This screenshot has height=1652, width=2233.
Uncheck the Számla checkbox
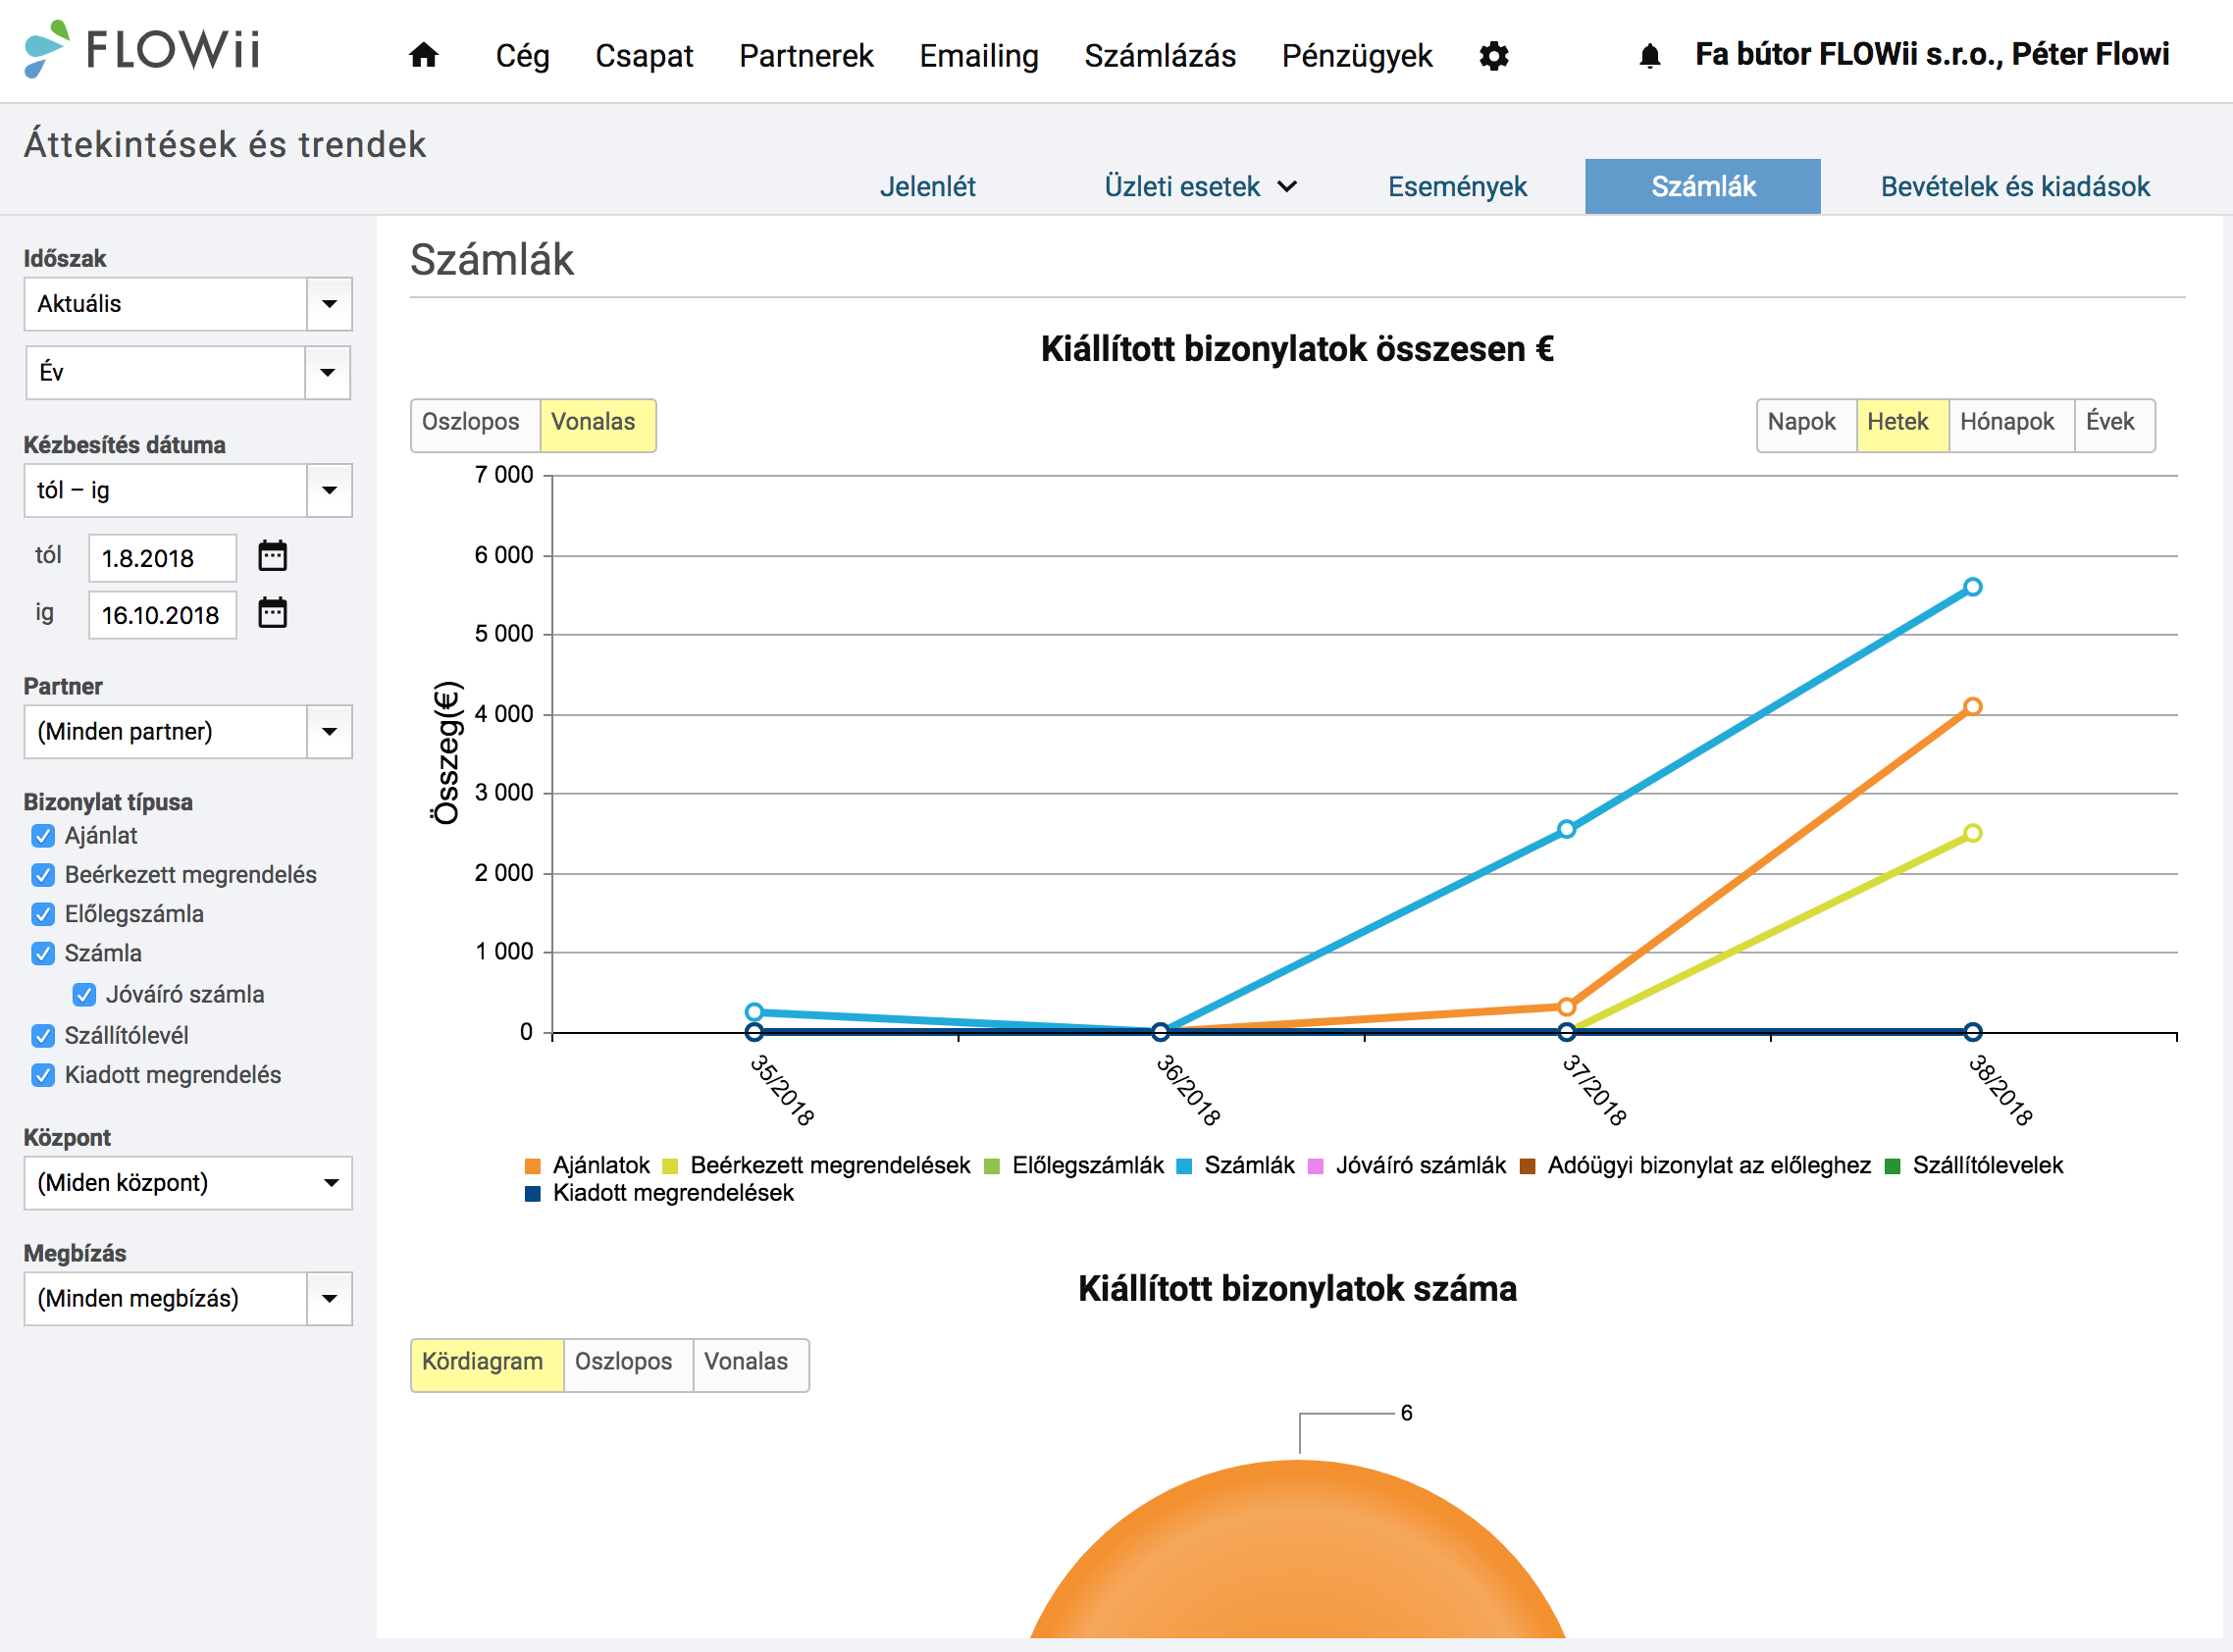(x=43, y=953)
